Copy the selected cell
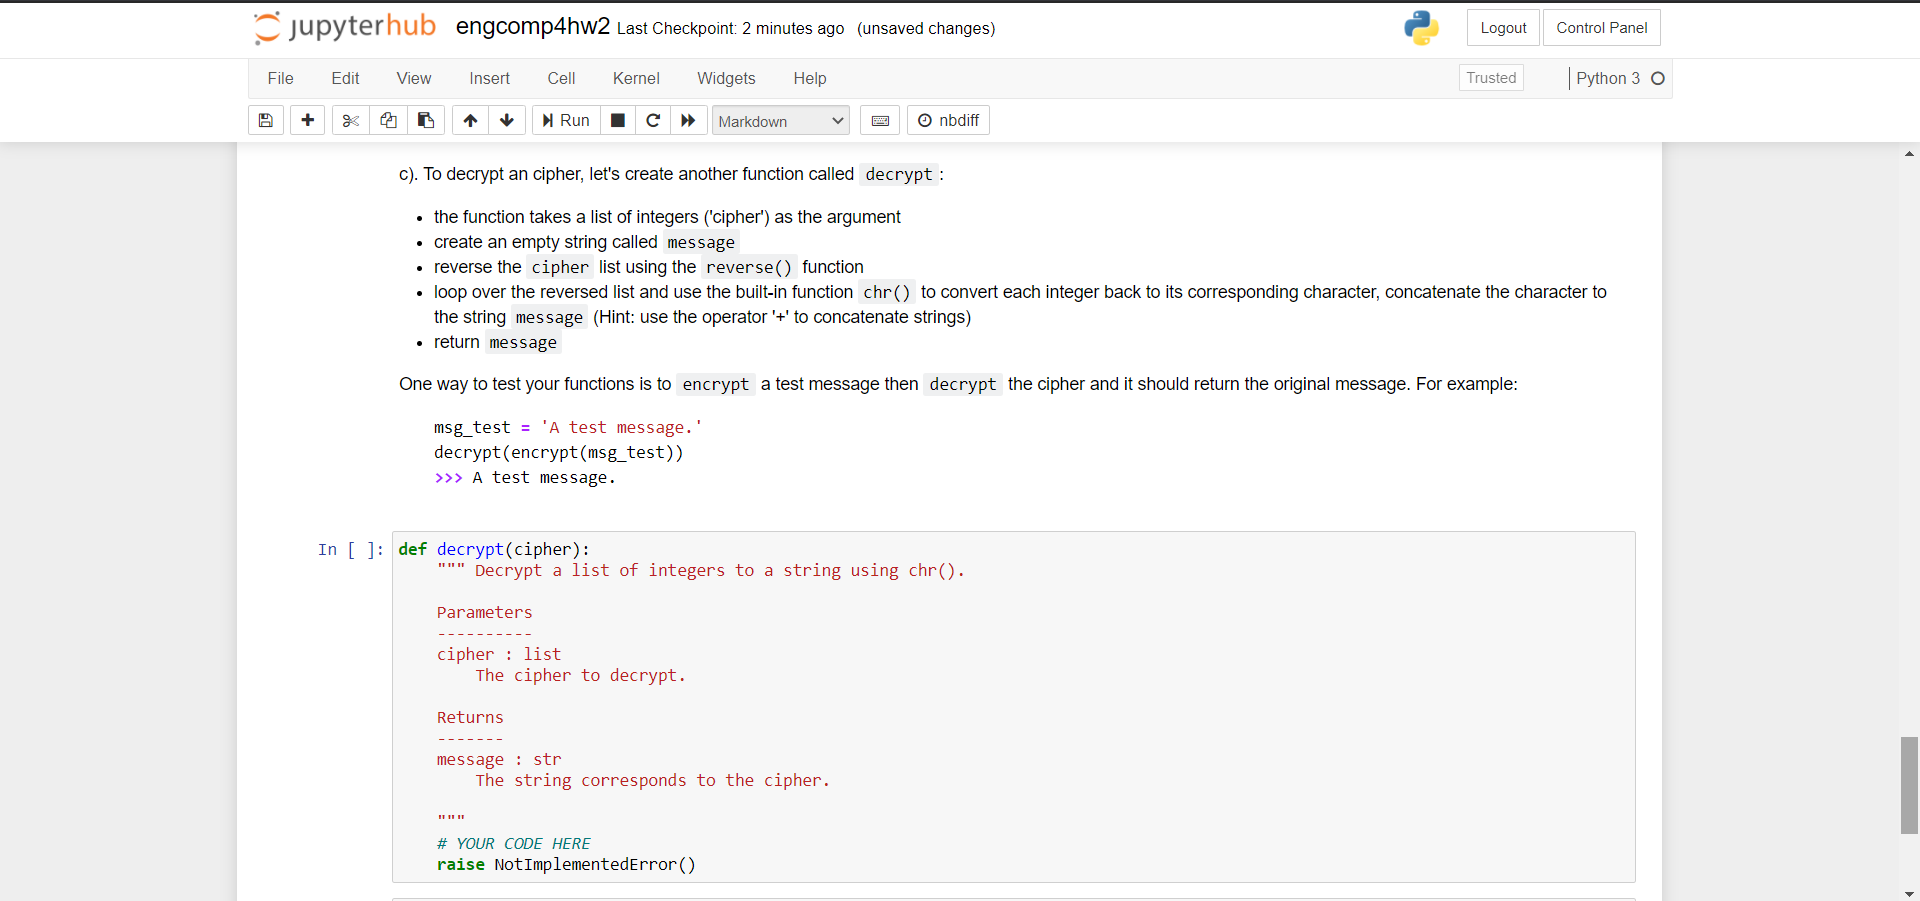Viewport: 1920px width, 901px height. pos(388,120)
